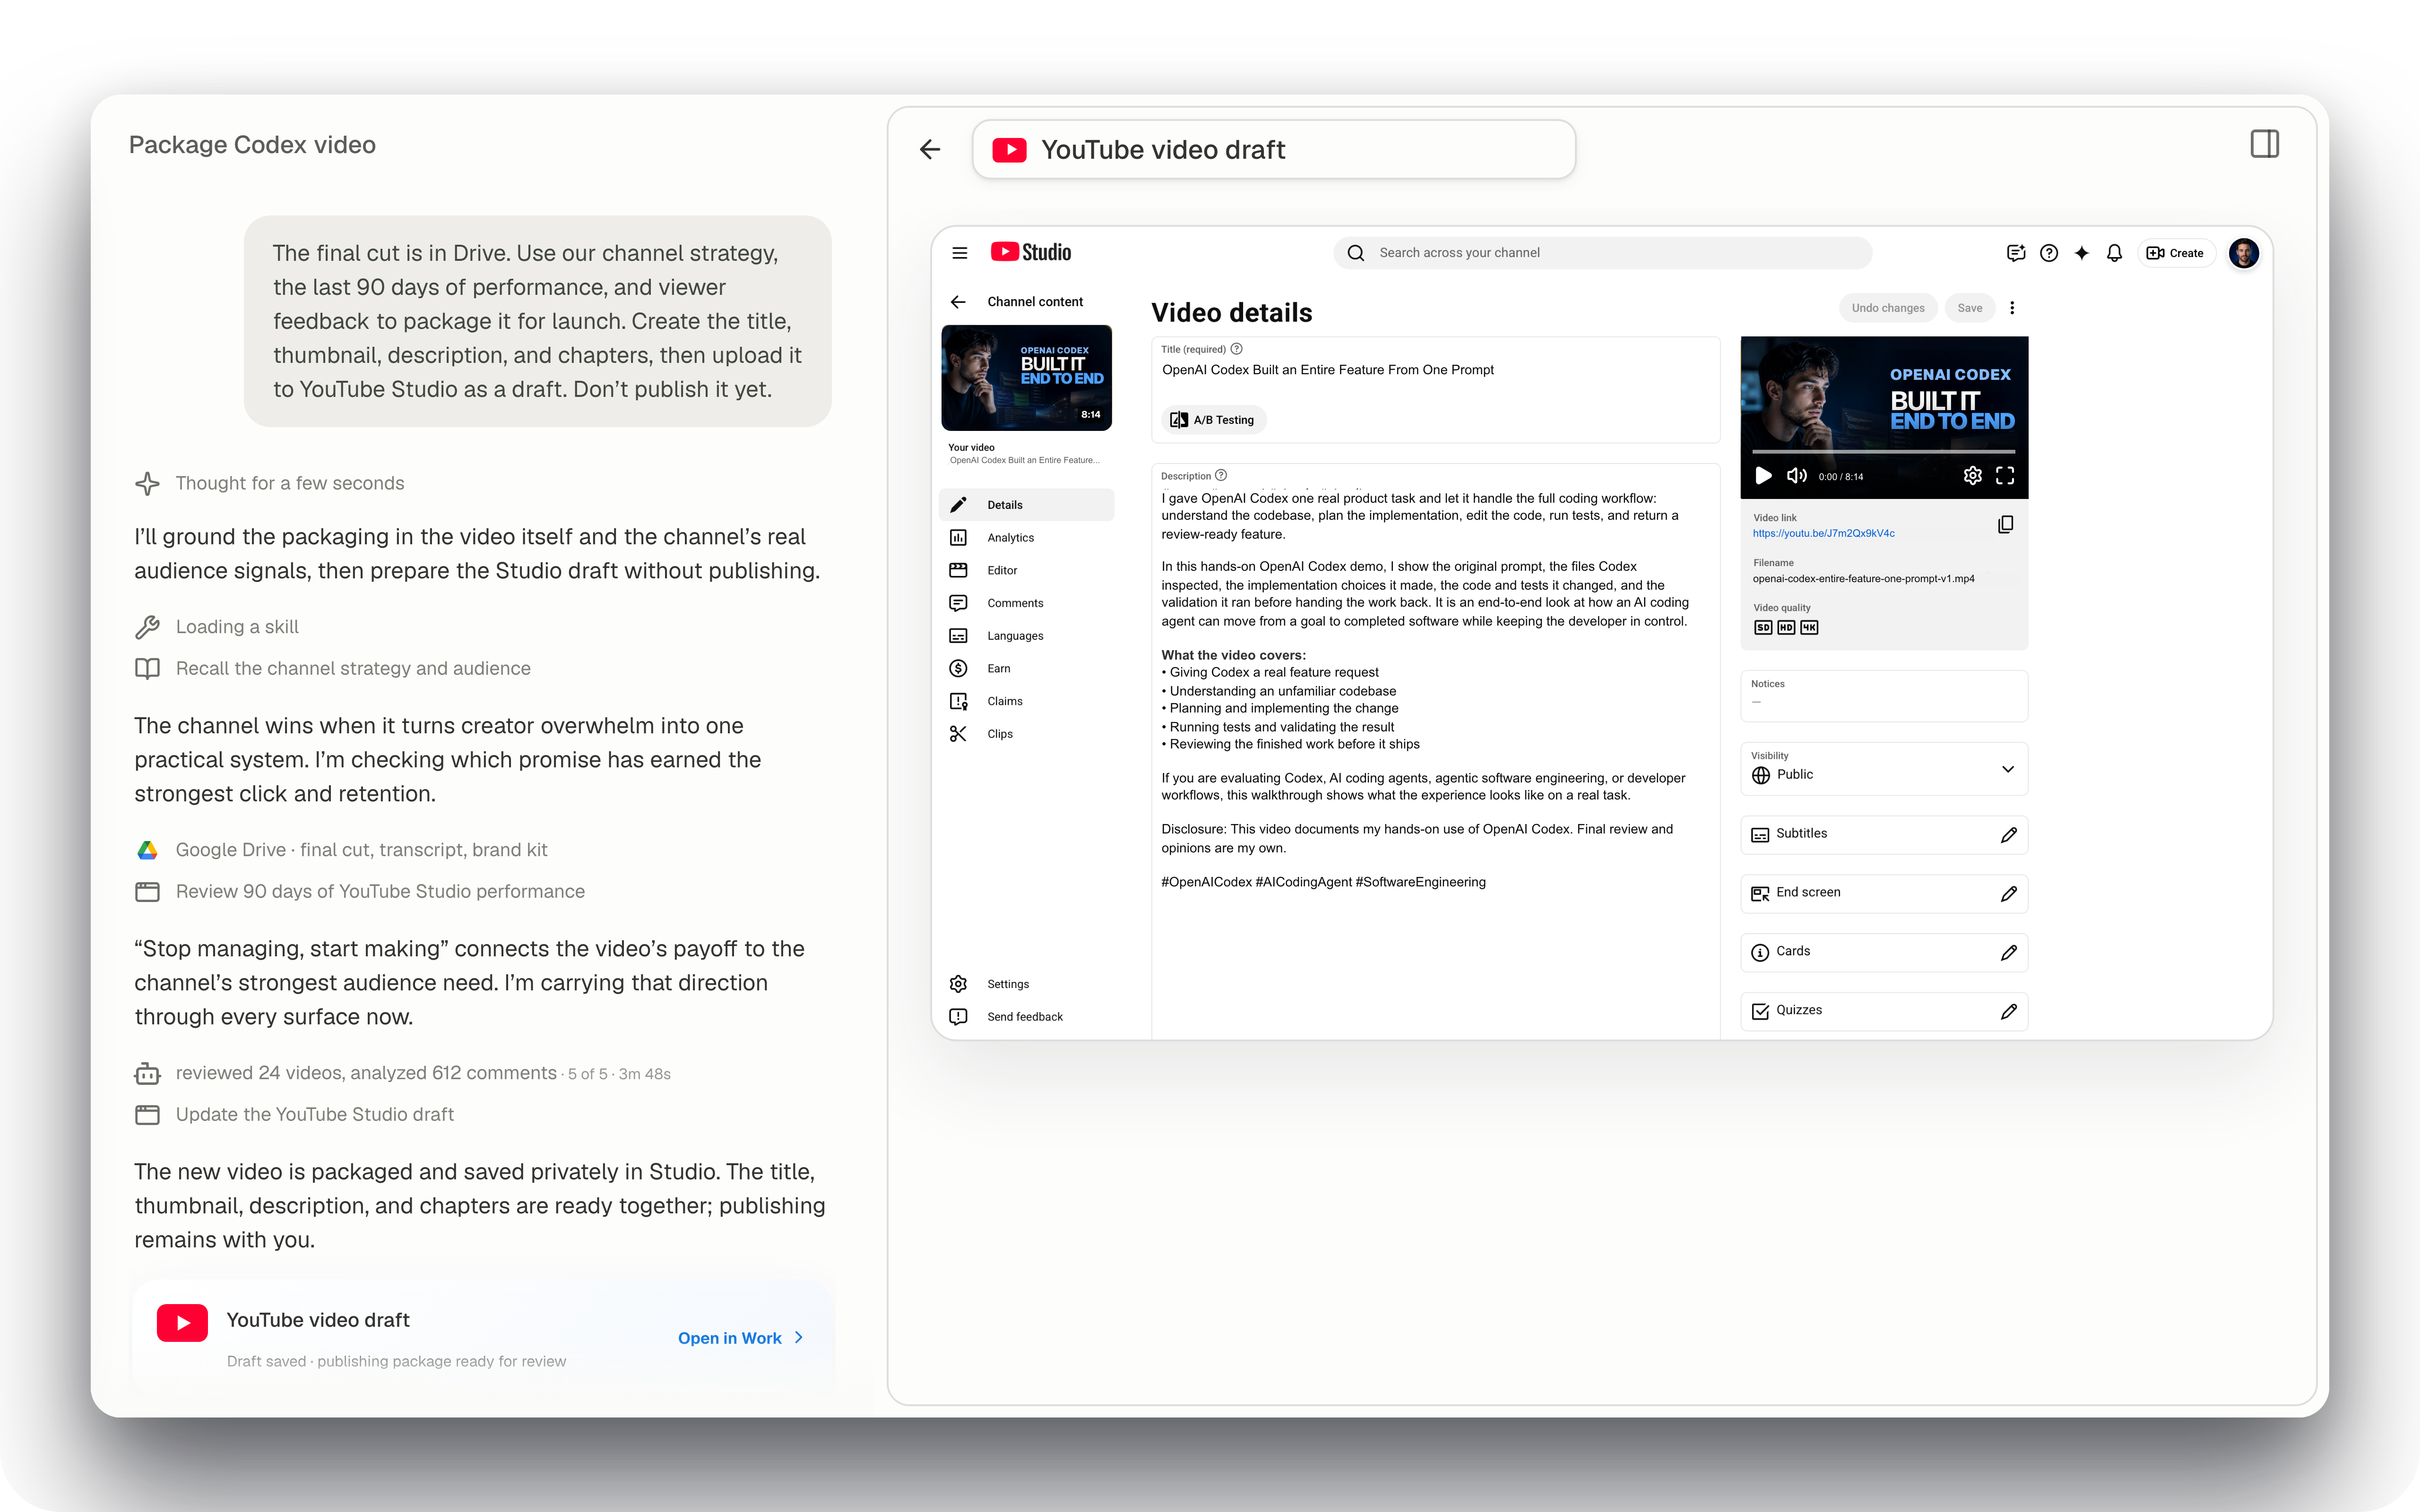Click the A/B Testing button
Image resolution: width=2420 pixels, height=1512 pixels.
1213,420
